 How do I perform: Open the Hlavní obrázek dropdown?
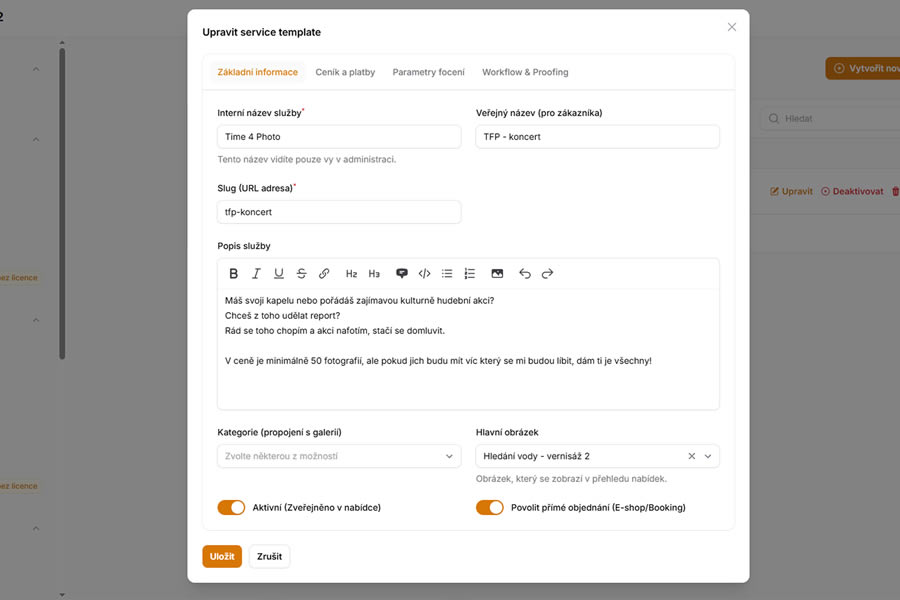(x=708, y=455)
